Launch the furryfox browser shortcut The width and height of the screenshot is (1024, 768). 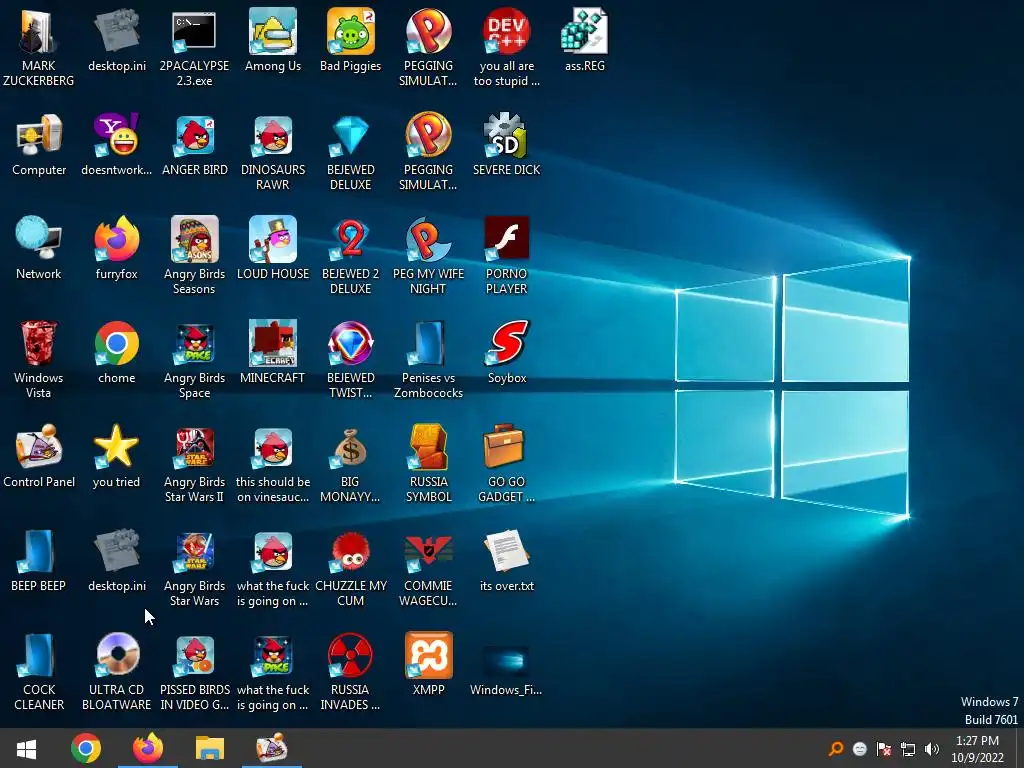(116, 248)
